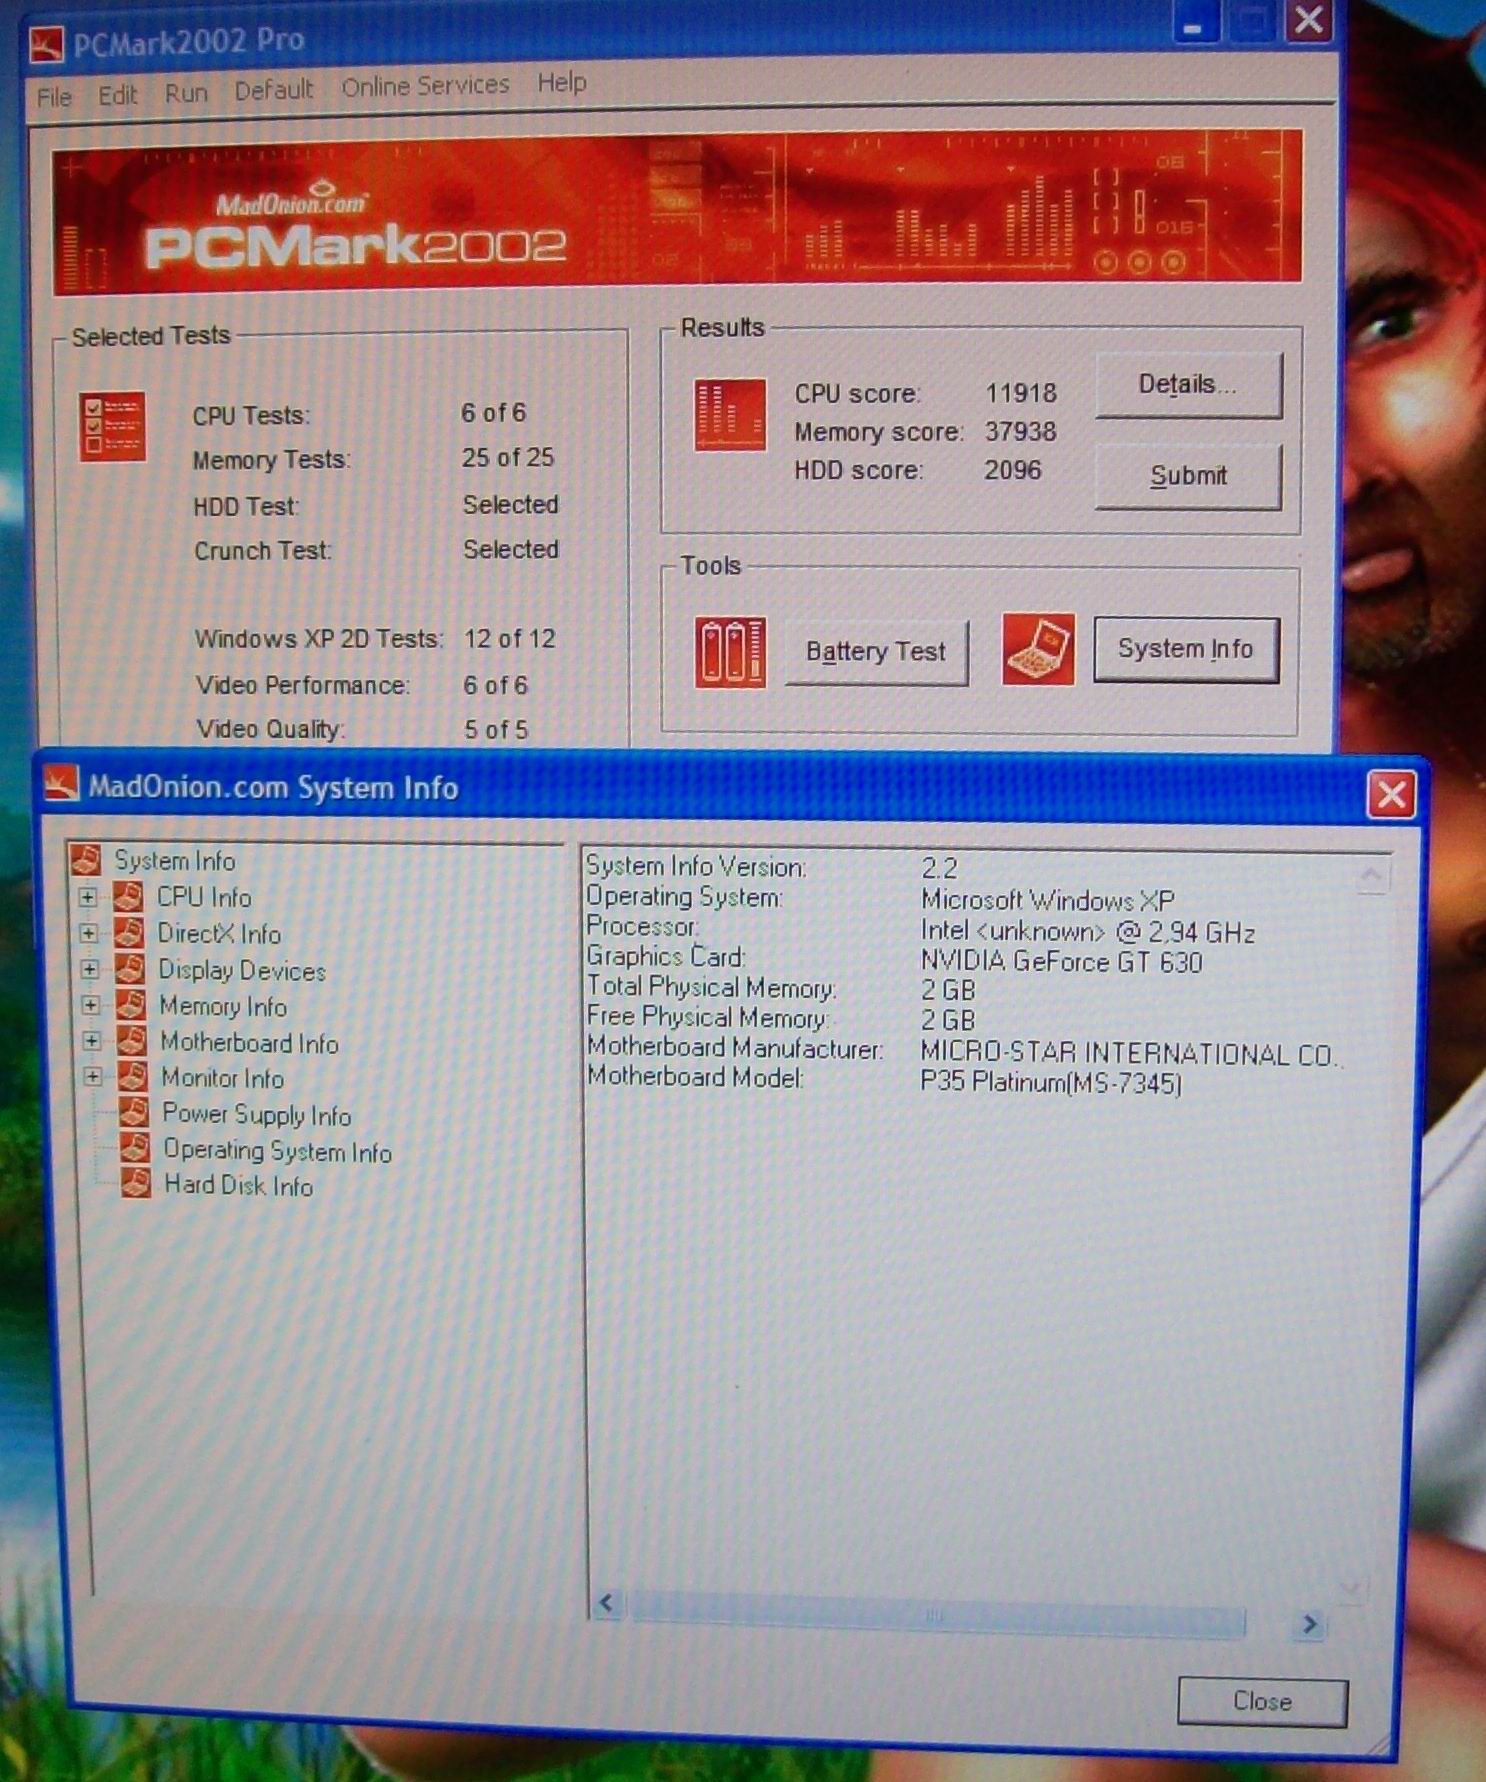Click the MICRO-STAR INTERNATIONAL CO. text

point(1129,1054)
